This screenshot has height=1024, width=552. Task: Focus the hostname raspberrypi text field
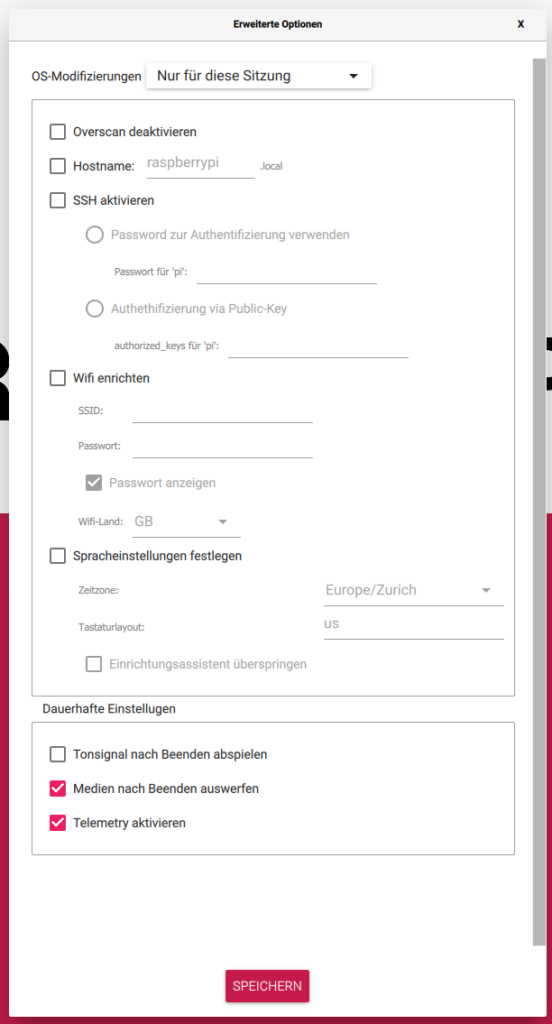(201, 164)
